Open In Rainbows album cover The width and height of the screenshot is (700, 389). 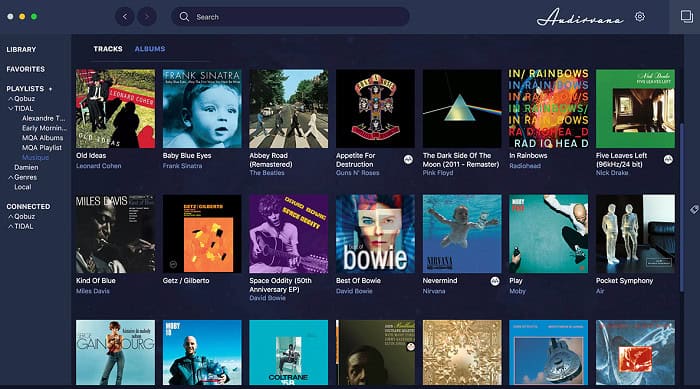(x=548, y=109)
